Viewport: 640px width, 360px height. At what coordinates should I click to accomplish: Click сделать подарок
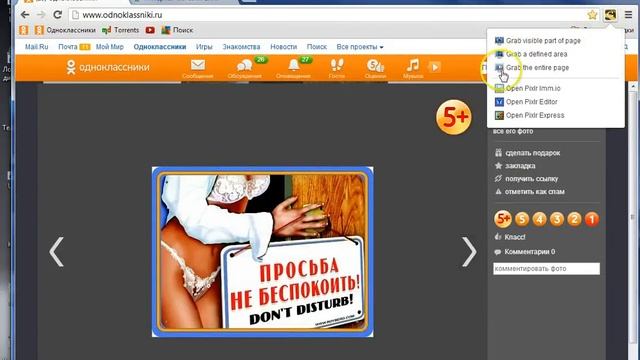[x=527, y=153]
